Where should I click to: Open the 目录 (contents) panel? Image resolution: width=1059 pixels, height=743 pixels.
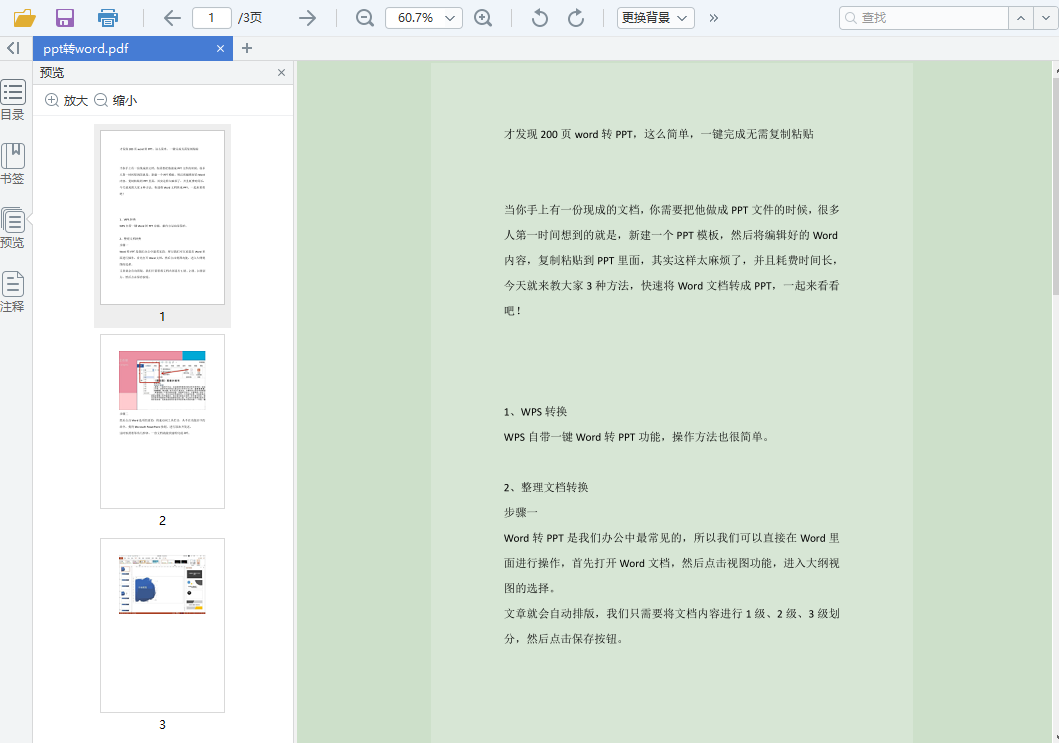pos(13,97)
